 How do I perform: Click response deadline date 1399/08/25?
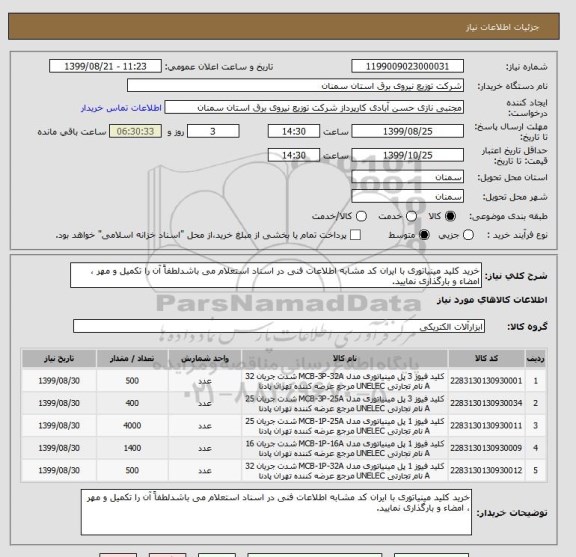(407, 131)
